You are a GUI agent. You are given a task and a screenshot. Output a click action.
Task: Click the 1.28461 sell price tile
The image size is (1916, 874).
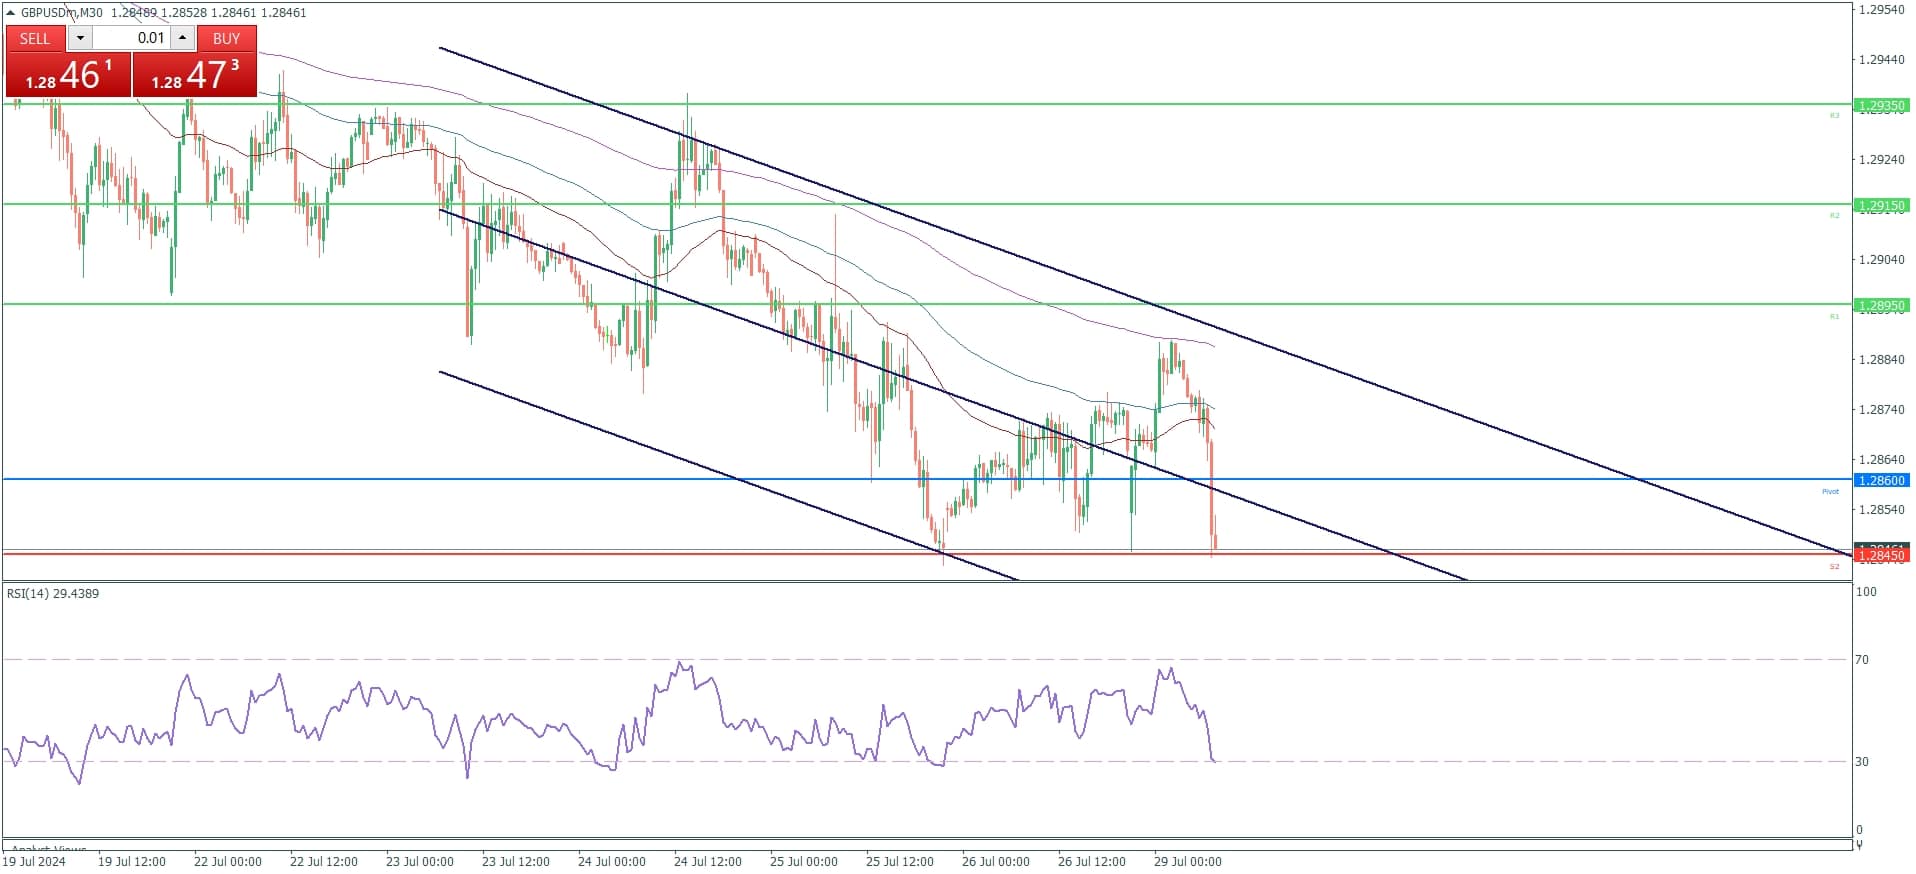coord(68,75)
